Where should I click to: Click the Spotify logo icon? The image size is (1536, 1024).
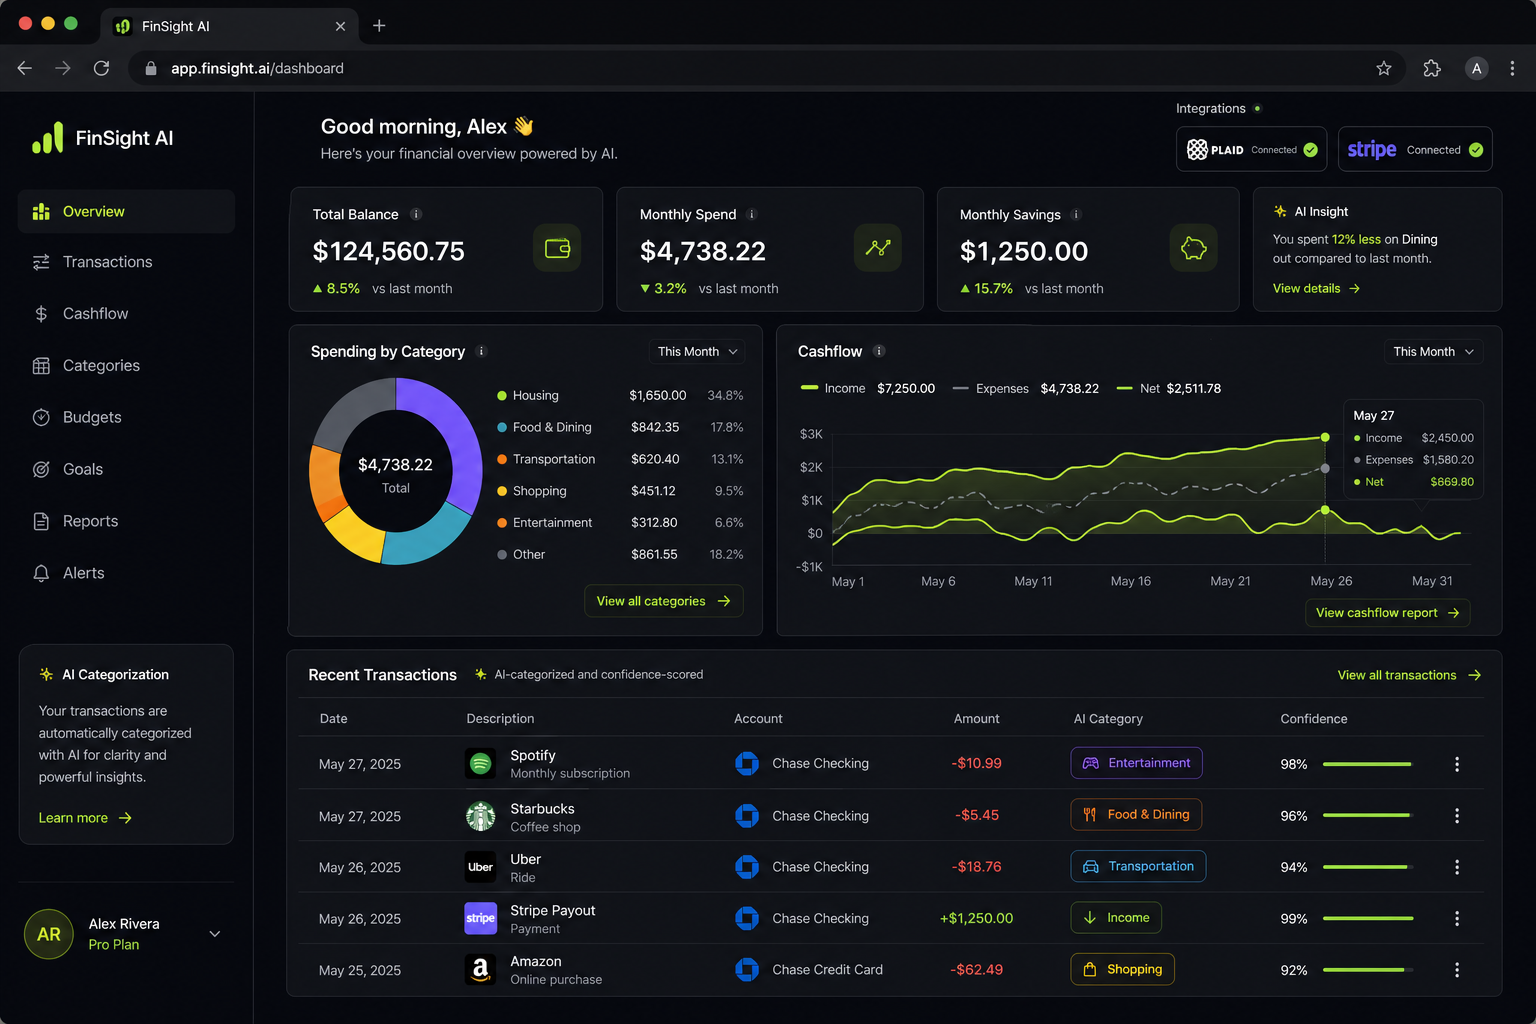(480, 764)
